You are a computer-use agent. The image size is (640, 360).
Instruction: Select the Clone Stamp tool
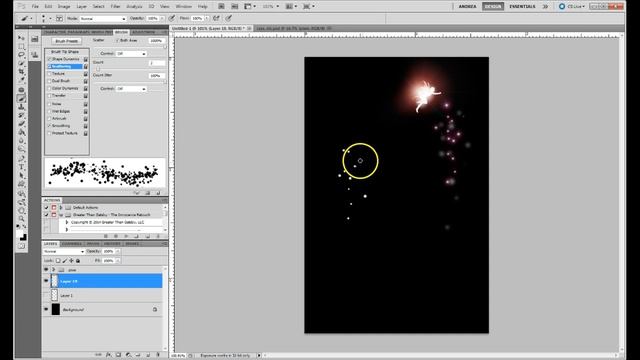point(21,107)
